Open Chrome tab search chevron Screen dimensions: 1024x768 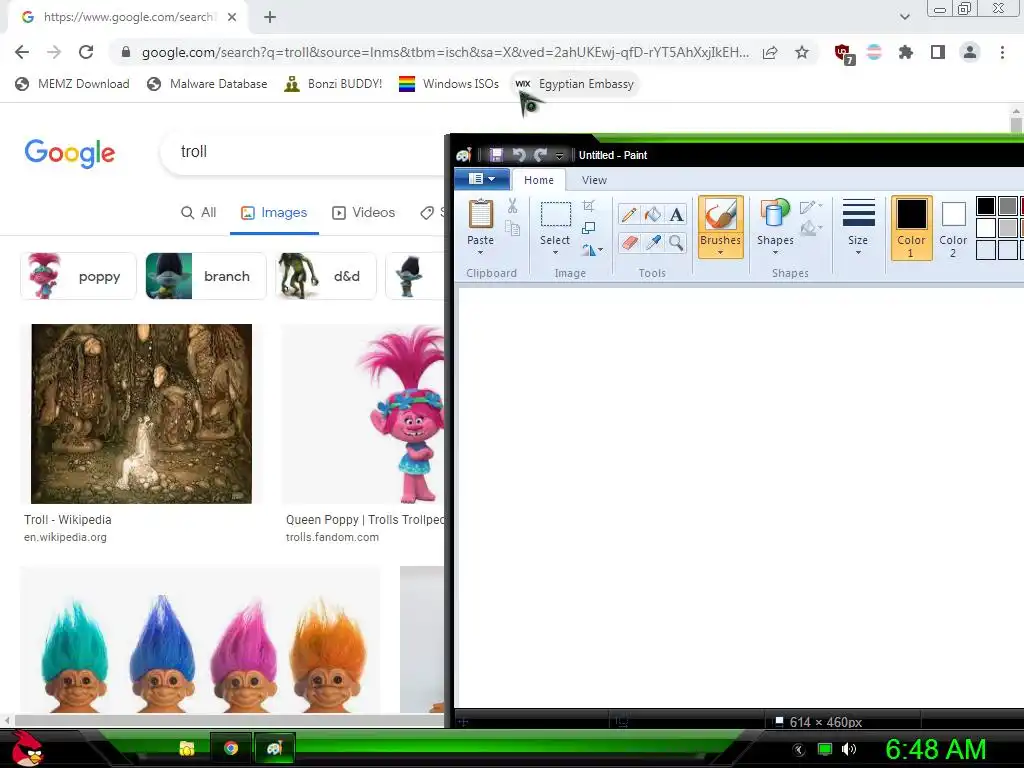(x=904, y=16)
